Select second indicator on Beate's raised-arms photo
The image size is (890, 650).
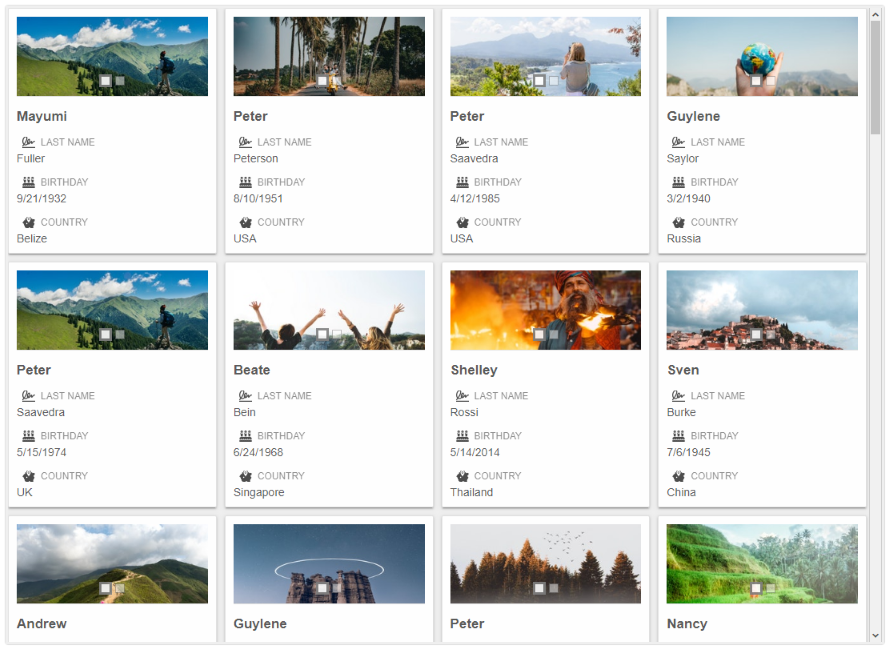pos(337,334)
